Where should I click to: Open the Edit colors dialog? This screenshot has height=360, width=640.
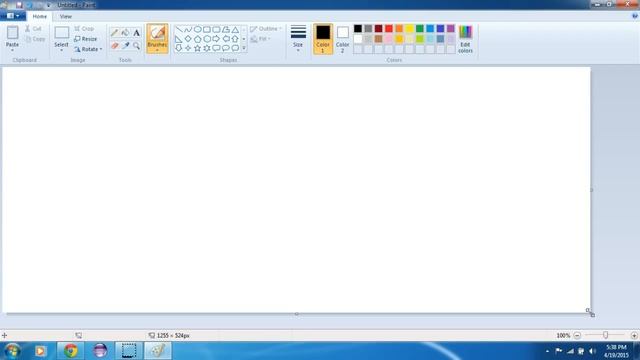pyautogui.click(x=465, y=39)
